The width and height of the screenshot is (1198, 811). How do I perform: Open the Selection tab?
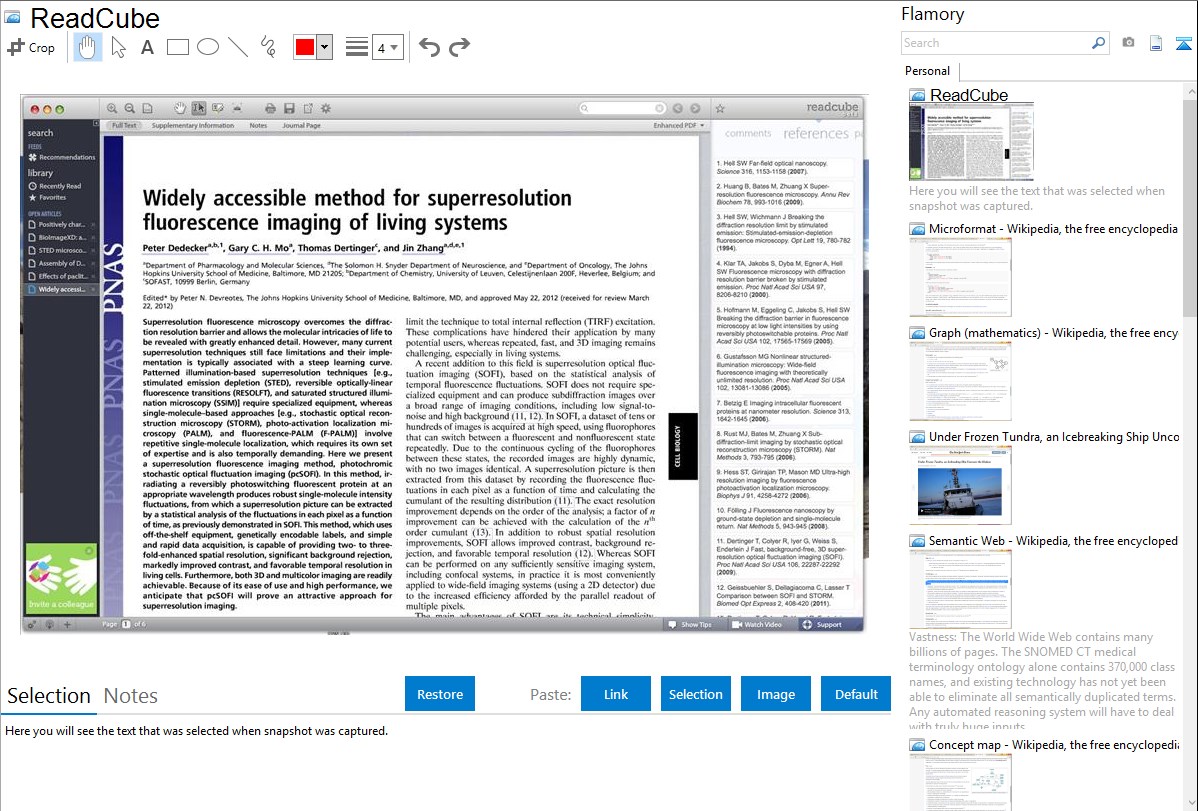tap(49, 696)
